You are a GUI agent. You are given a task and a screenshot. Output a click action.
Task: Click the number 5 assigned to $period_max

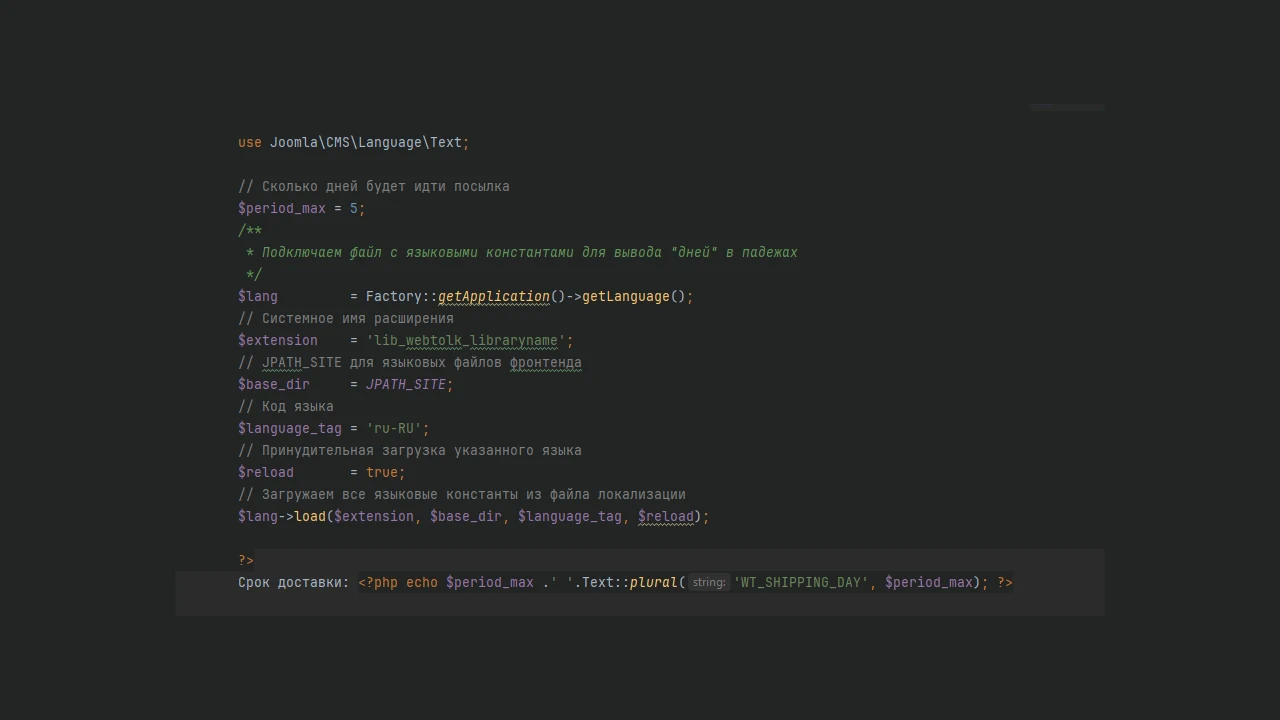click(354, 208)
